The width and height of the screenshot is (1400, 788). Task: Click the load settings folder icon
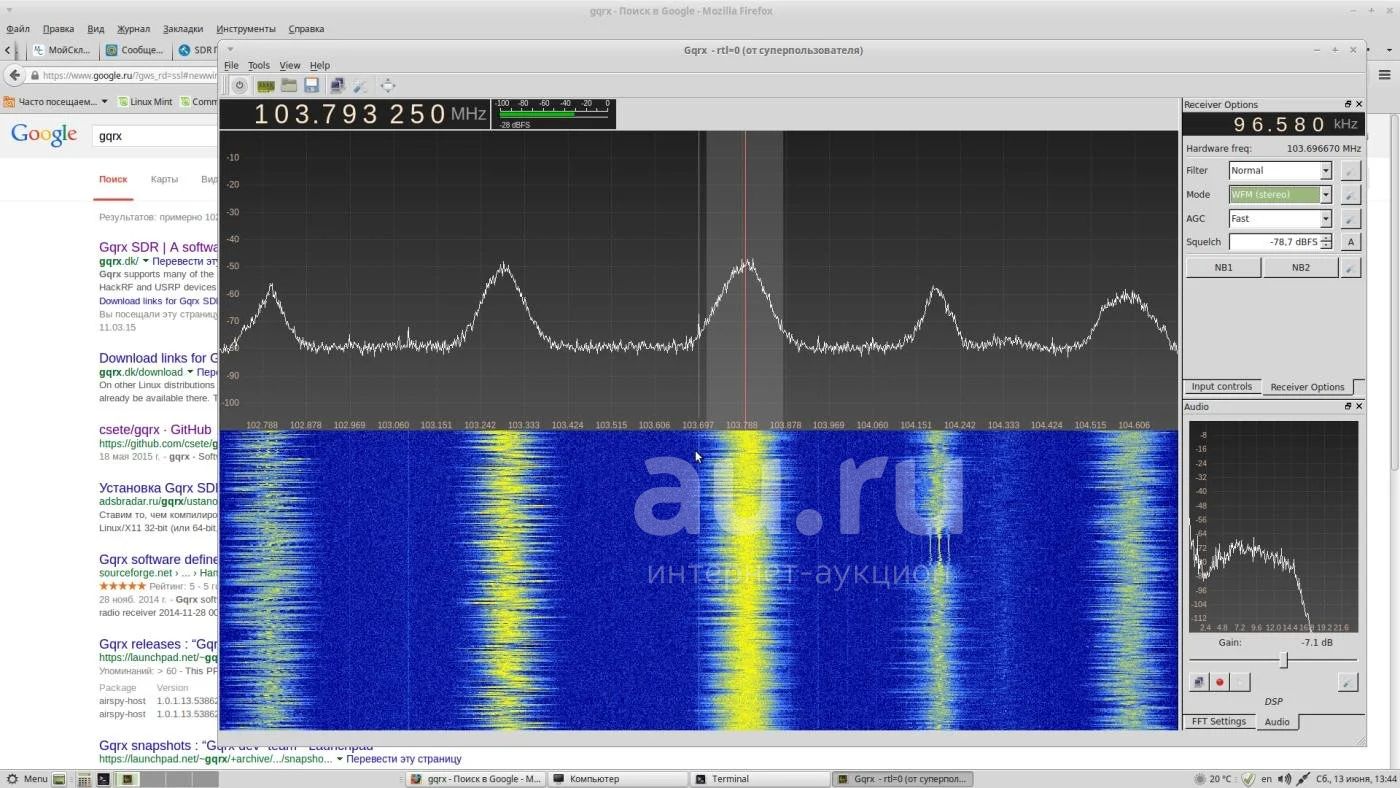tap(289, 86)
